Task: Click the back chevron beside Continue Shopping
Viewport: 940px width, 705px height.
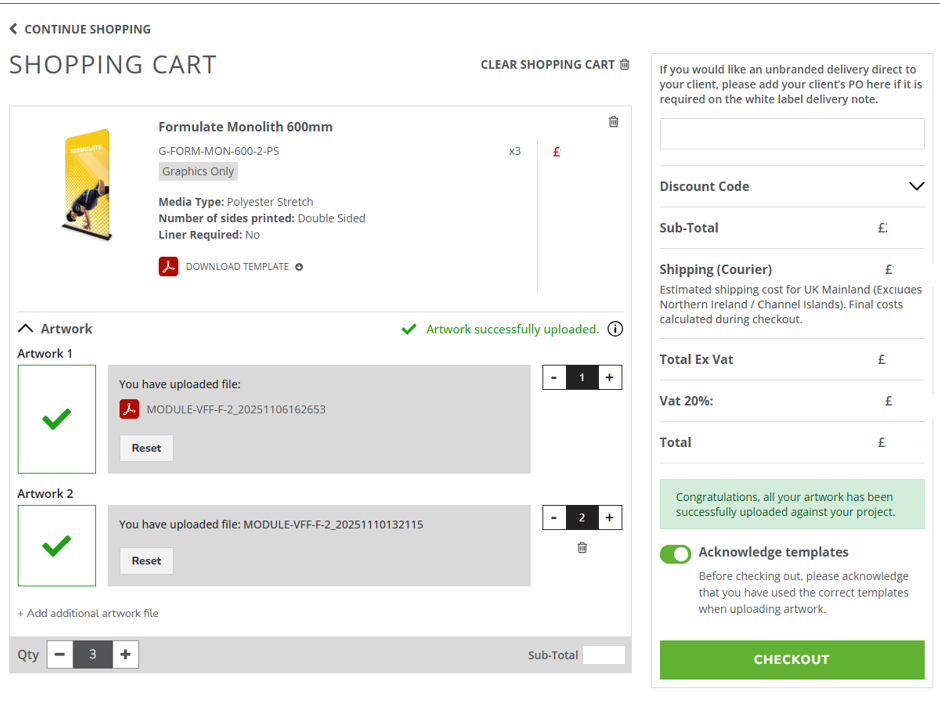Action: click(x=12, y=28)
